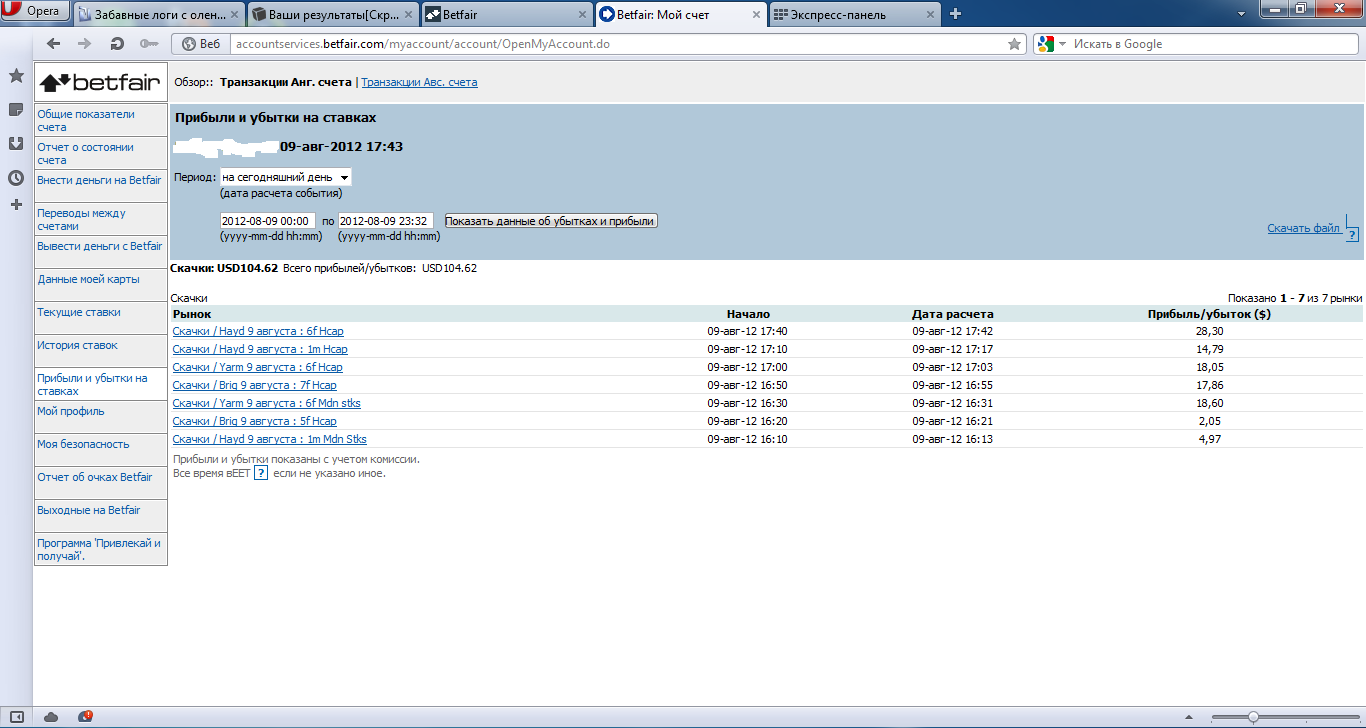Open market 'Brig 9 августа : 7f Hcap'

(x=254, y=385)
